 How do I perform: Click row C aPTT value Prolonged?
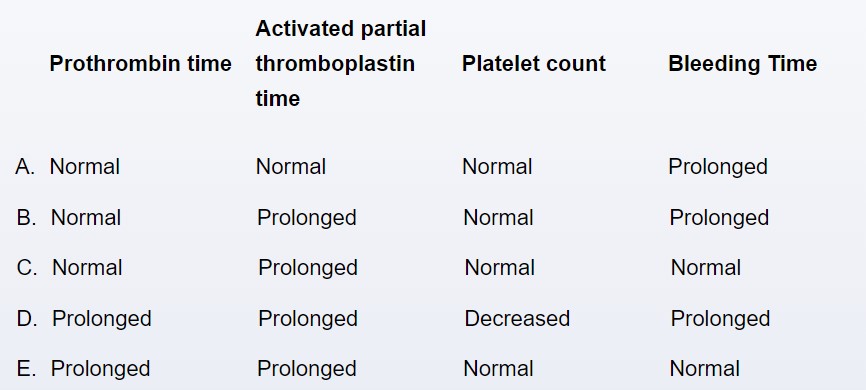coord(308,268)
